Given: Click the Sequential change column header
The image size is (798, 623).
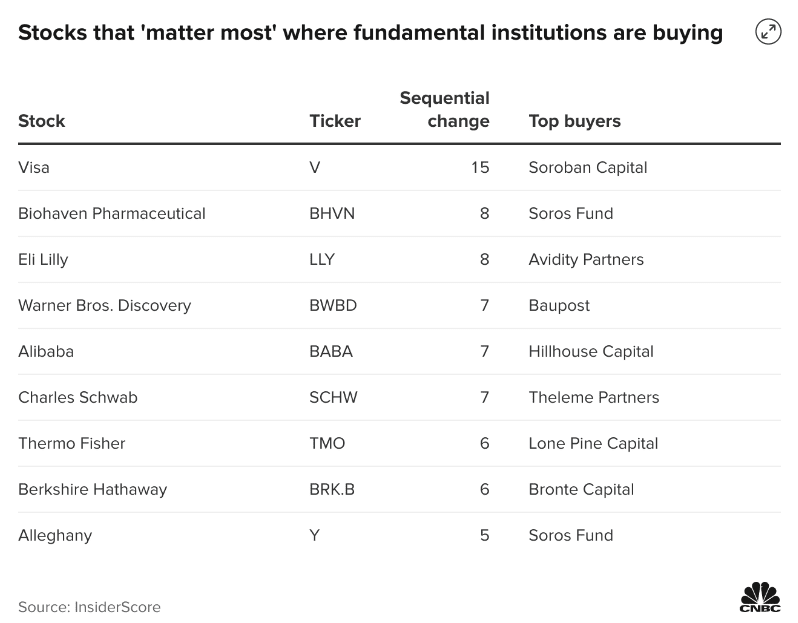Looking at the screenshot, I should tap(444, 109).
